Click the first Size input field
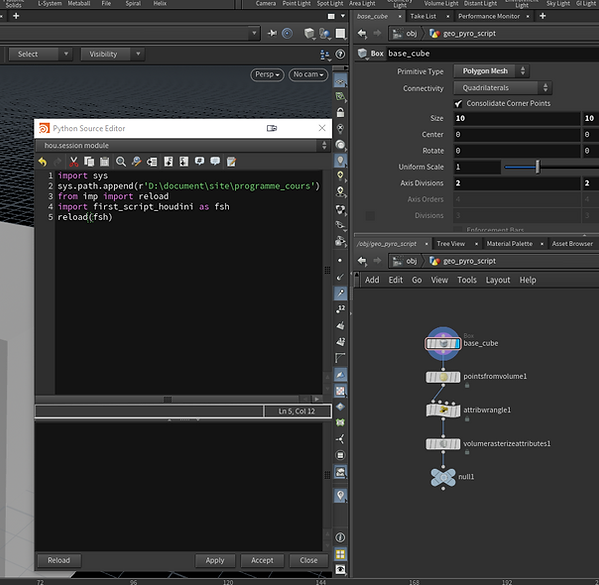Screen dimensions: 599x585 pyautogui.click(x=516, y=118)
